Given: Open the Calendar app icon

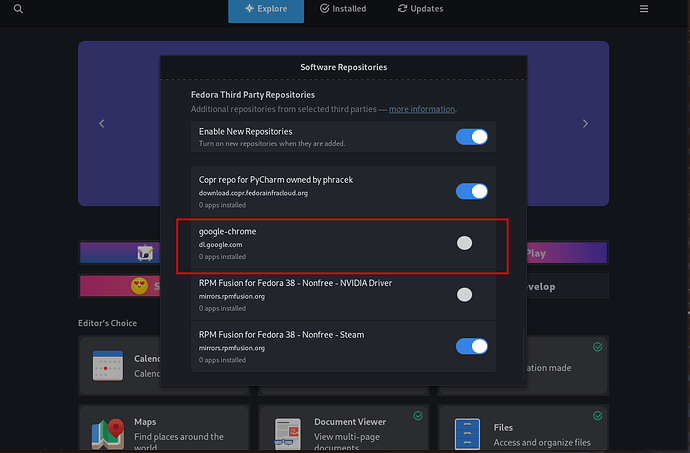Looking at the screenshot, I should [108, 365].
